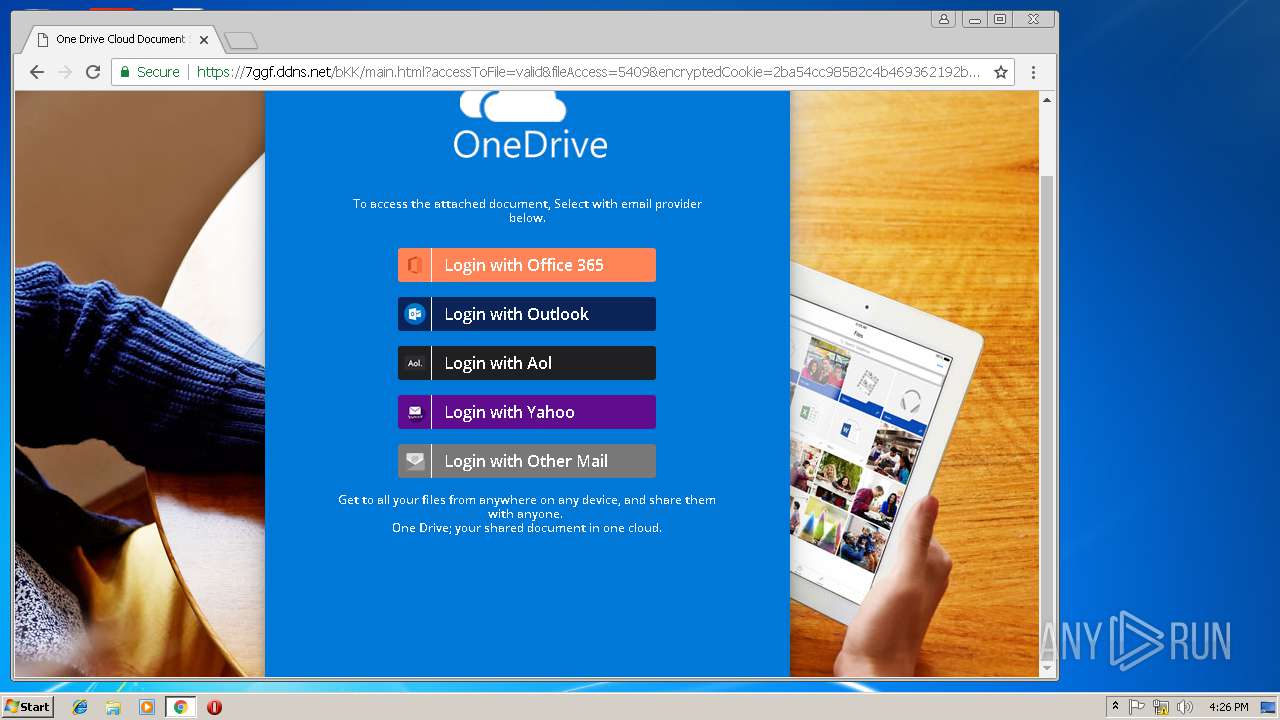Click the page scrollbar up arrow

tap(1047, 100)
